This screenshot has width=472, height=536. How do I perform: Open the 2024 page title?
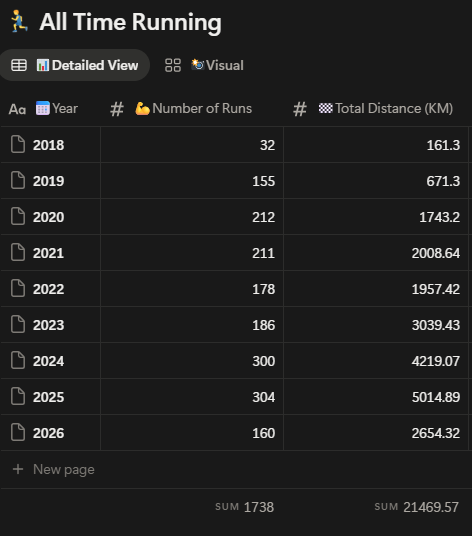(x=49, y=361)
